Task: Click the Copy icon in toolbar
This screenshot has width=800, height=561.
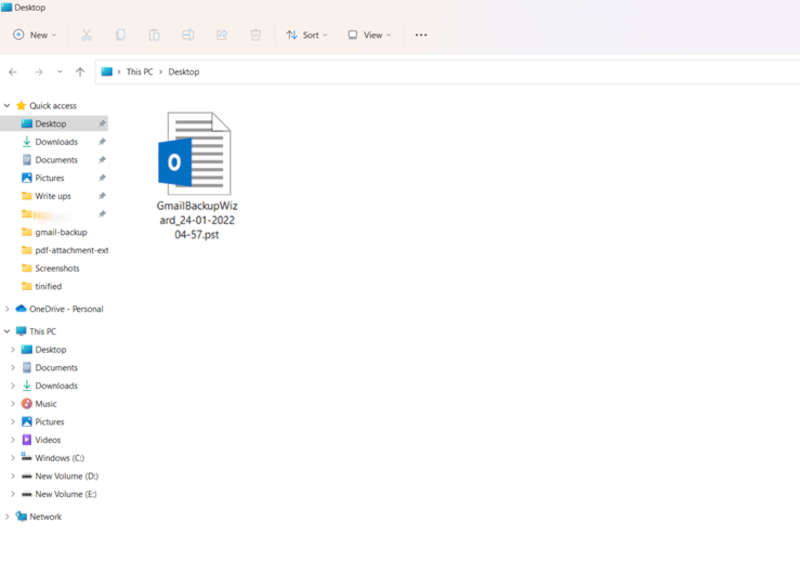Action: point(120,35)
